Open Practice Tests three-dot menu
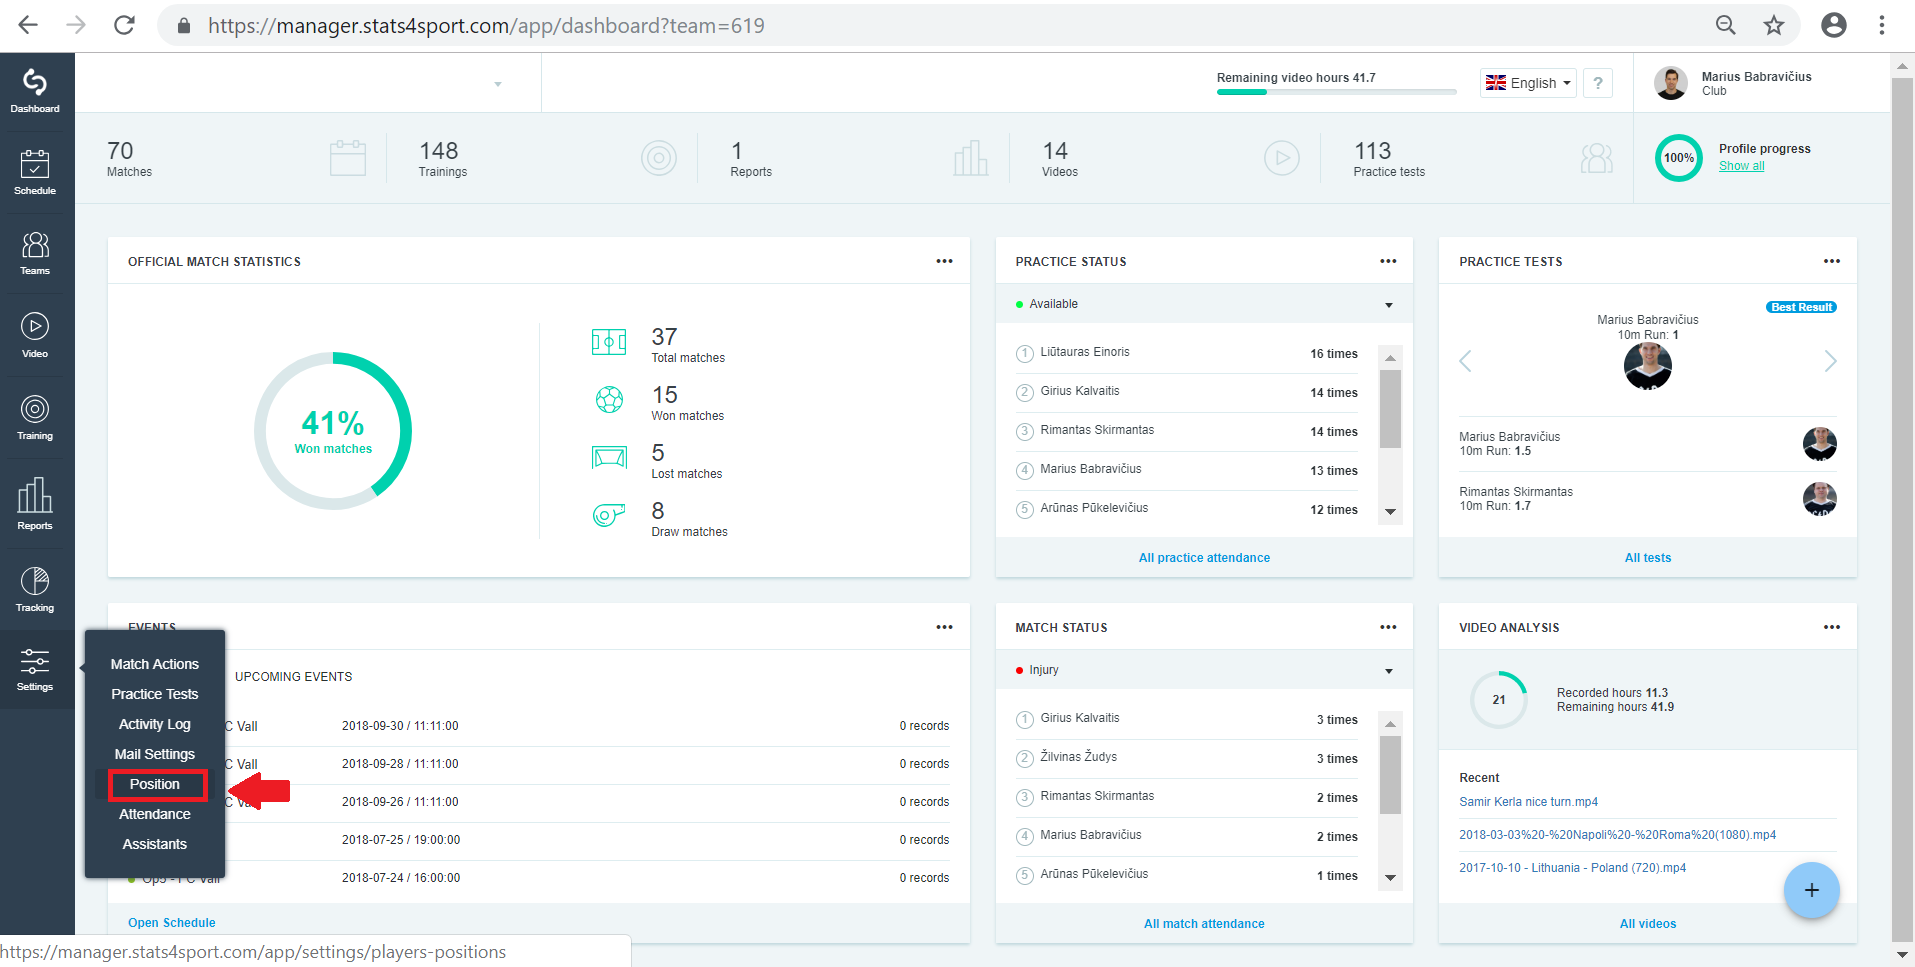This screenshot has width=1915, height=967. pos(1831,261)
